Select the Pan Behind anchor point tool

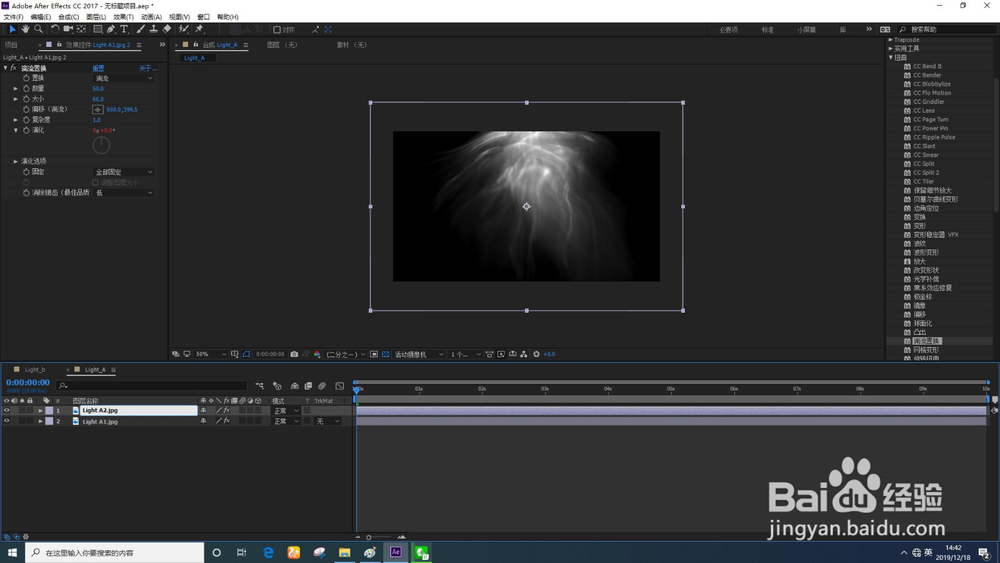82,29
